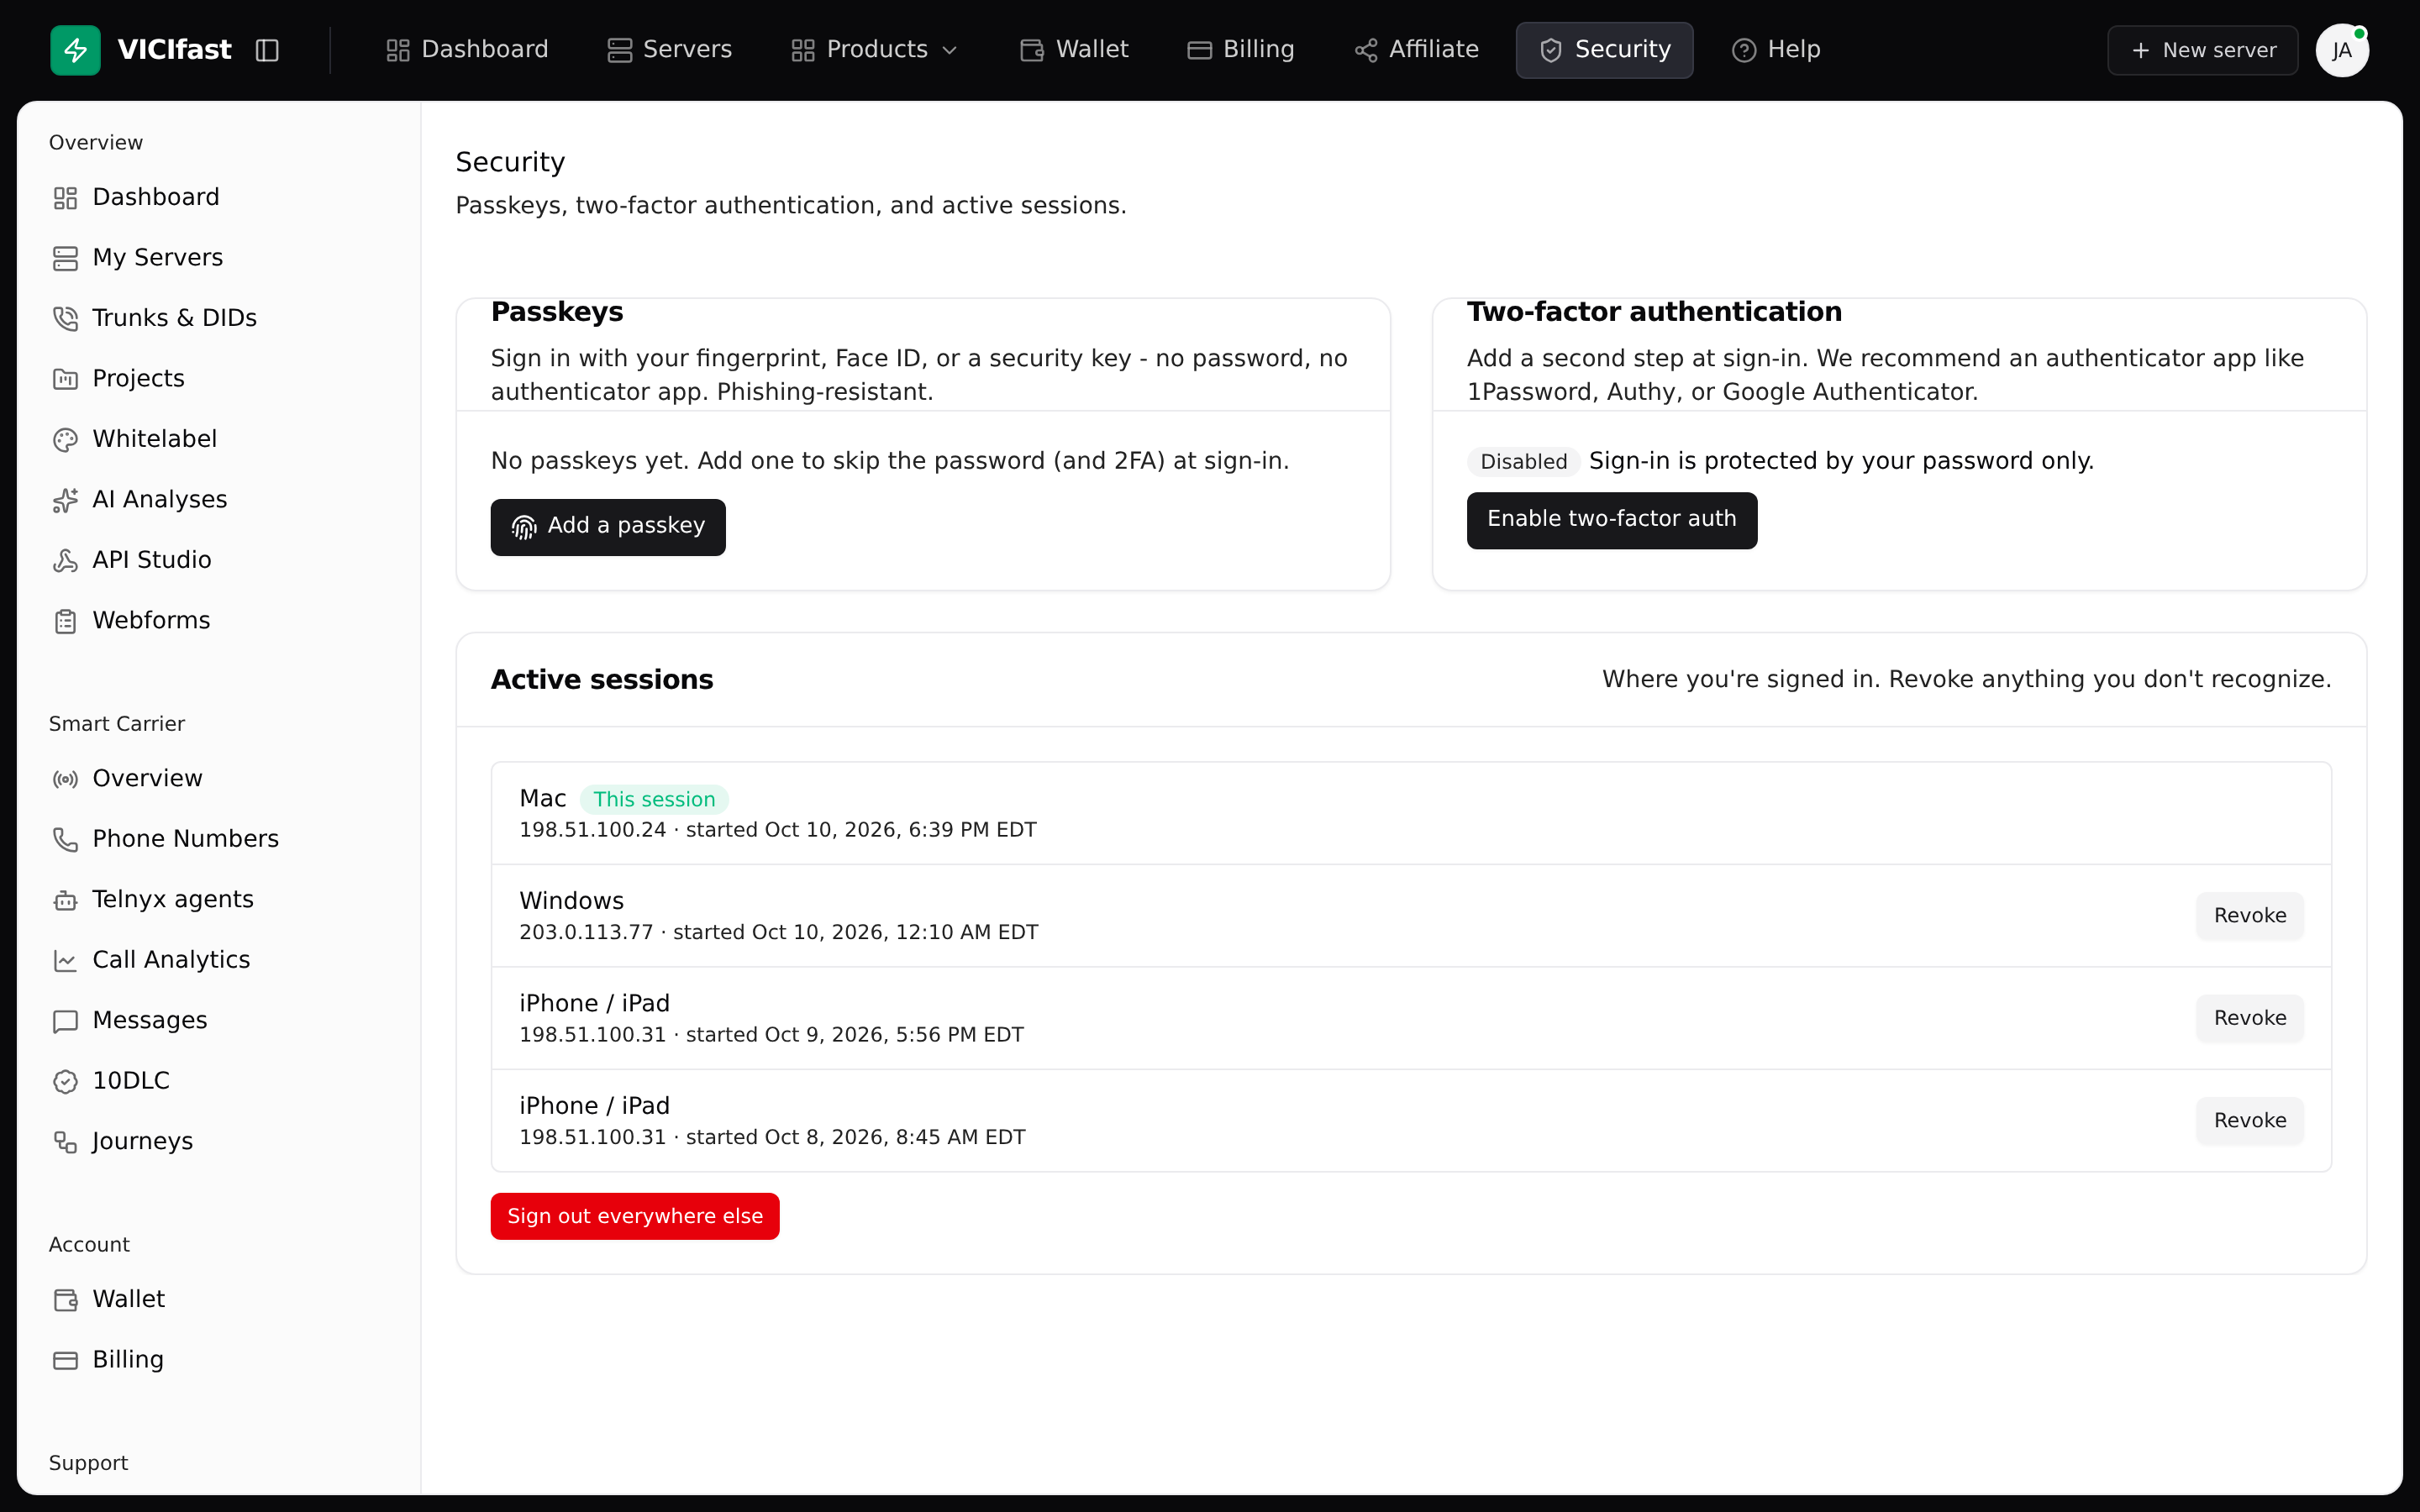Viewport: 2420px width, 1512px height.
Task: Click the Journeys workflow icon
Action: point(65,1142)
